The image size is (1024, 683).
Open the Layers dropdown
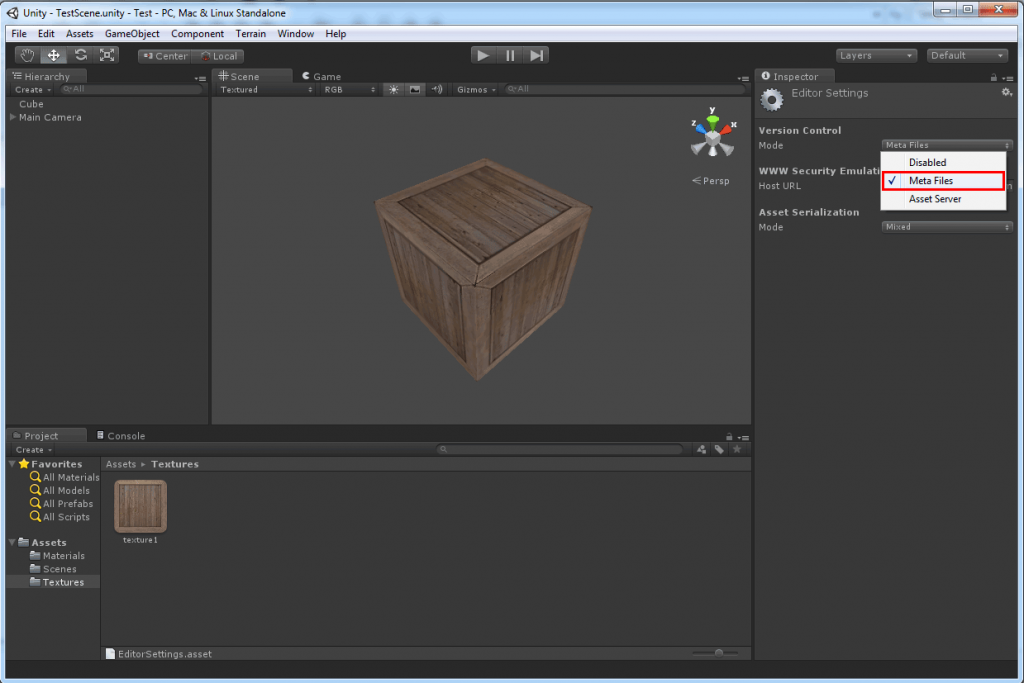(x=876, y=56)
